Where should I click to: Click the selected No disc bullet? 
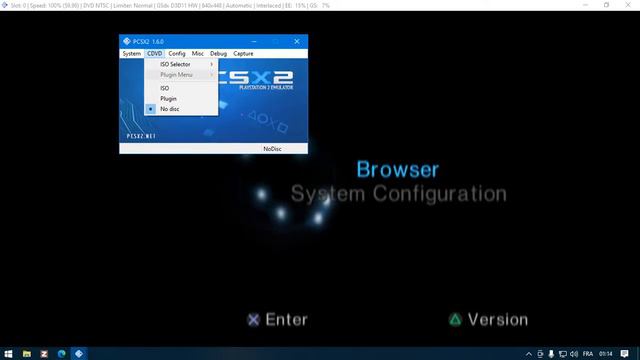tap(151, 109)
